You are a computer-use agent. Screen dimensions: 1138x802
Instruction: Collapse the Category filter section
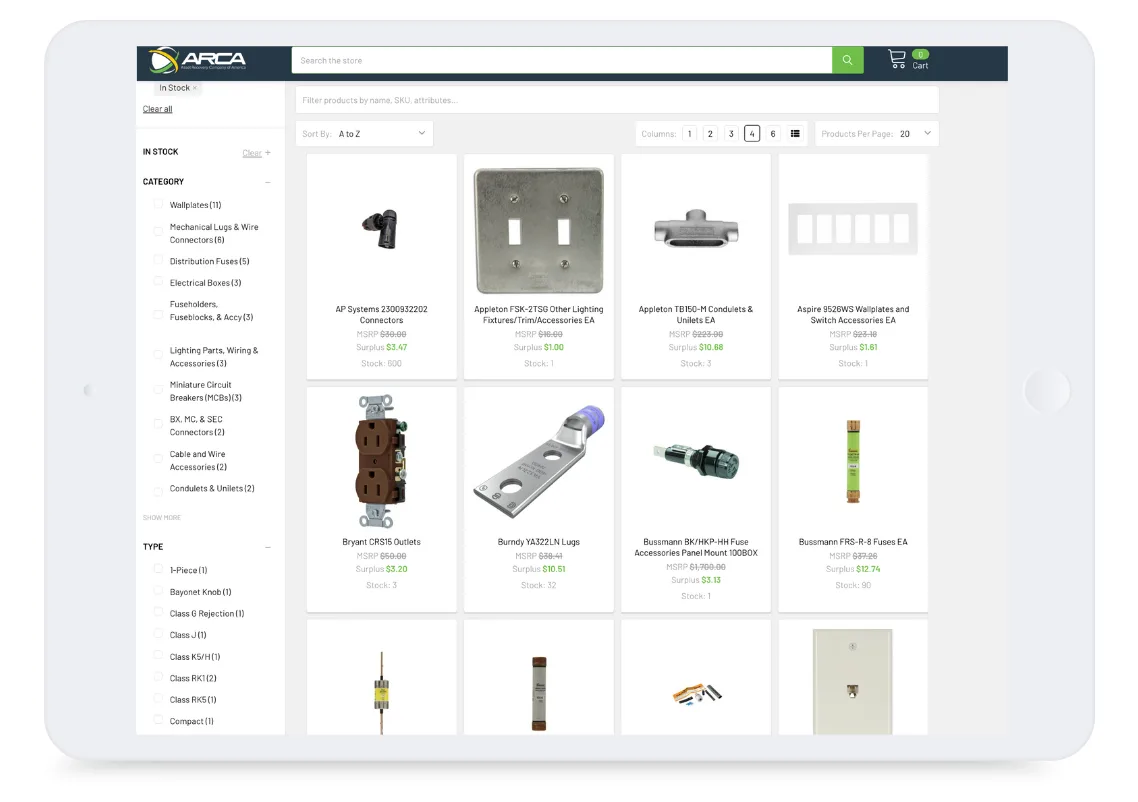(268, 182)
